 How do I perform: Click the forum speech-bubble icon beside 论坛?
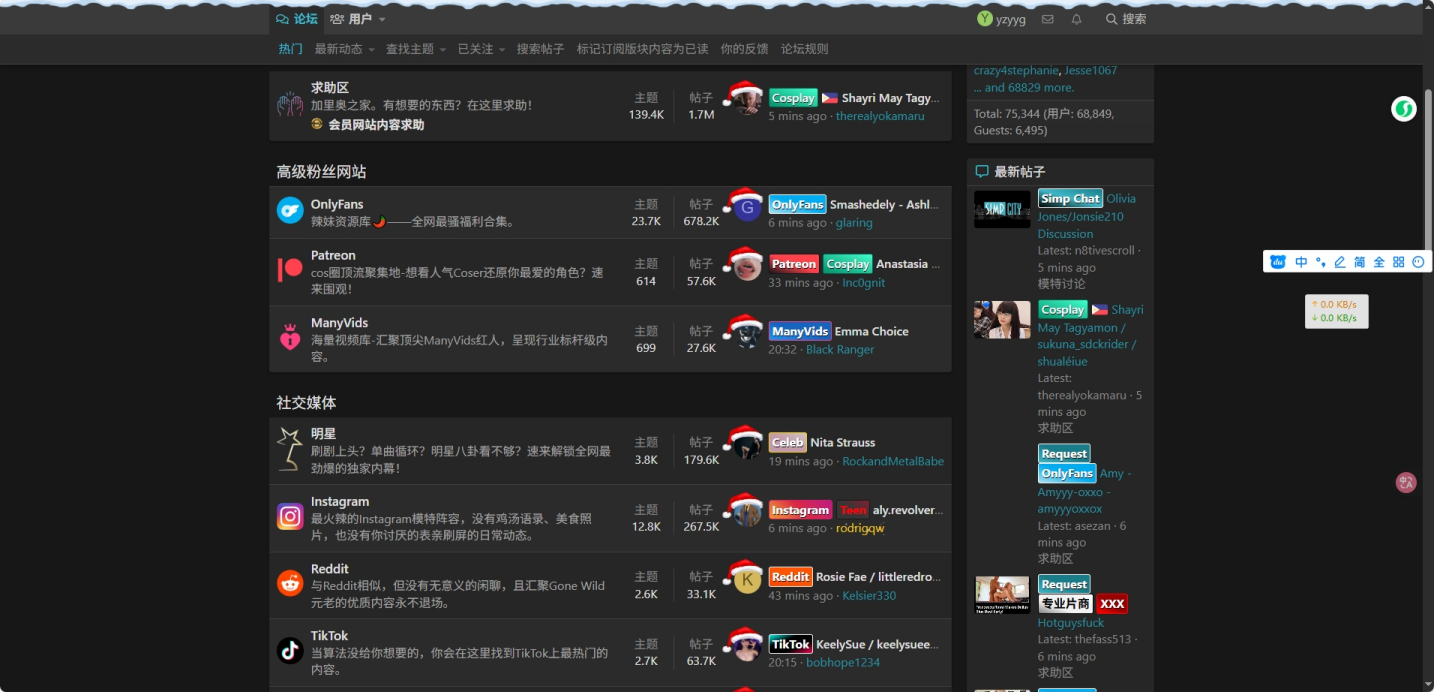282,19
